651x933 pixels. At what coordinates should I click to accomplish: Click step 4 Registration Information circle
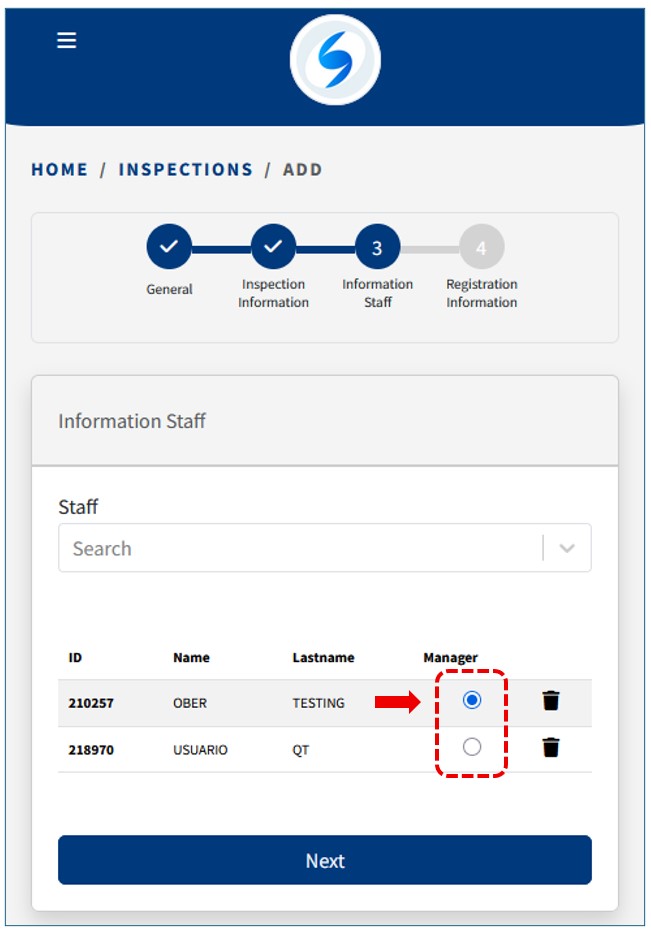click(481, 247)
